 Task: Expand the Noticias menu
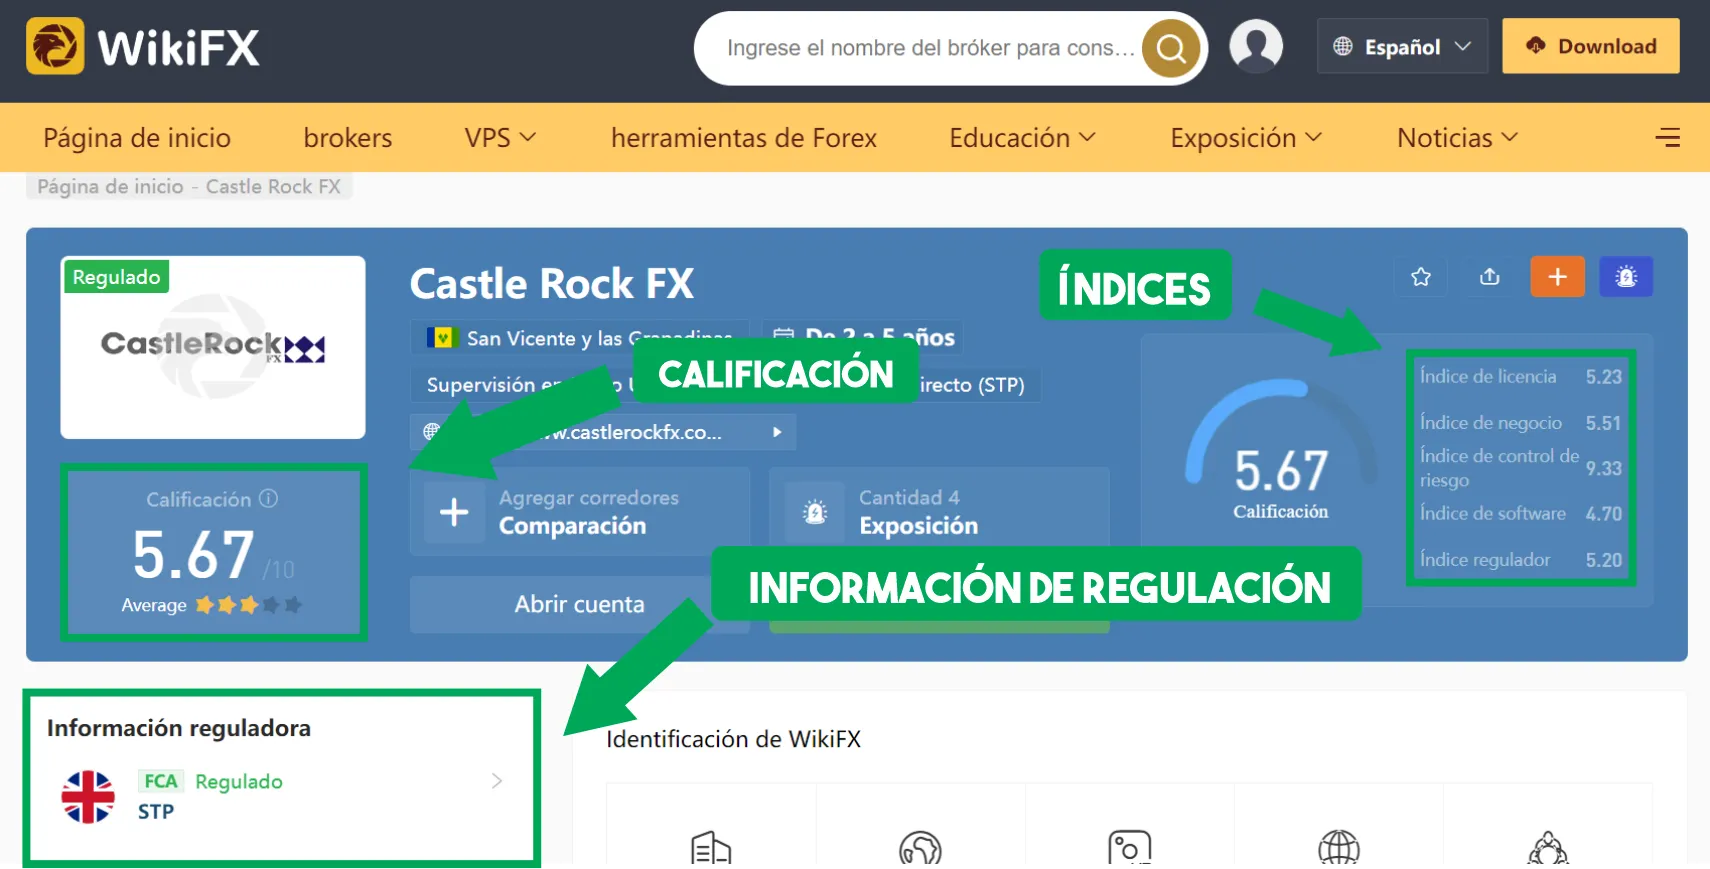[1457, 137]
